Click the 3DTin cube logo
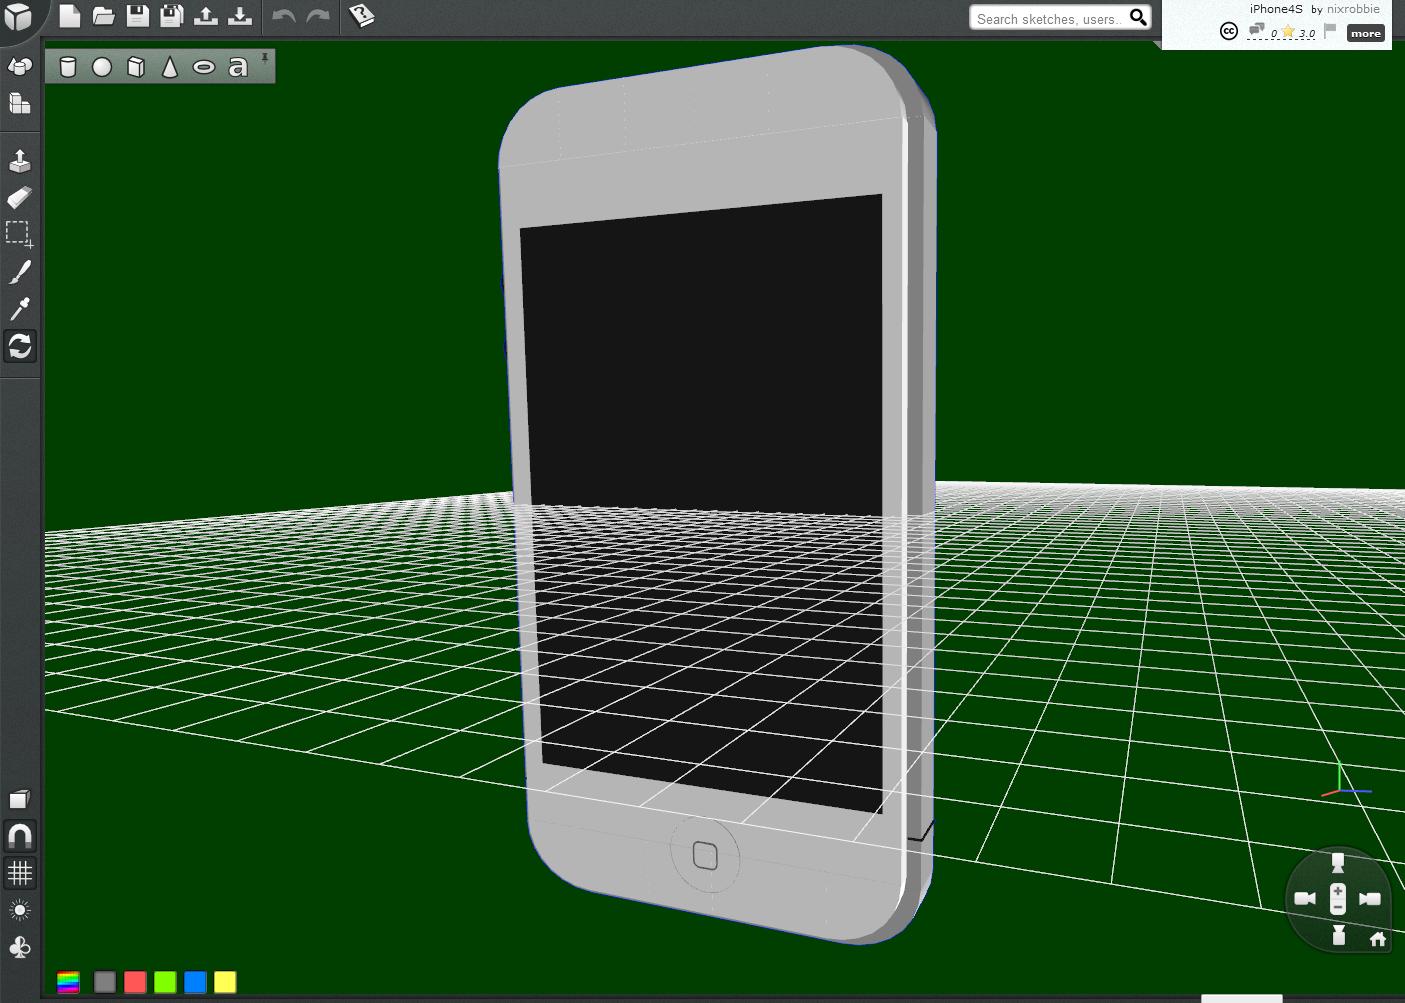Viewport: 1405px width, 1003px height. pyautogui.click(x=18, y=16)
